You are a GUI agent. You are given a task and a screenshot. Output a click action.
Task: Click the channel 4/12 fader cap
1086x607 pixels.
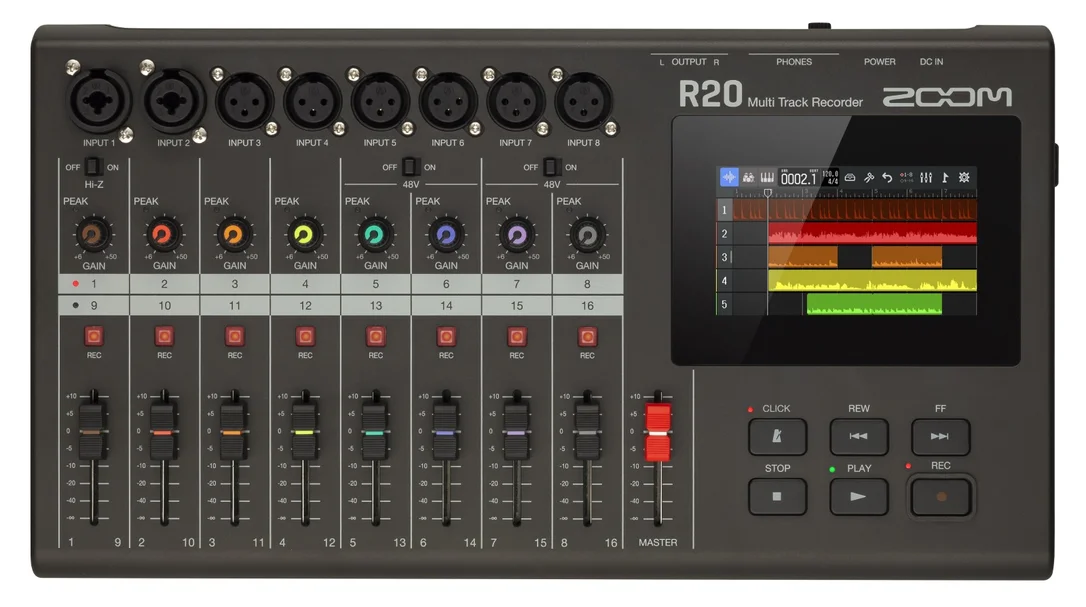(x=303, y=432)
